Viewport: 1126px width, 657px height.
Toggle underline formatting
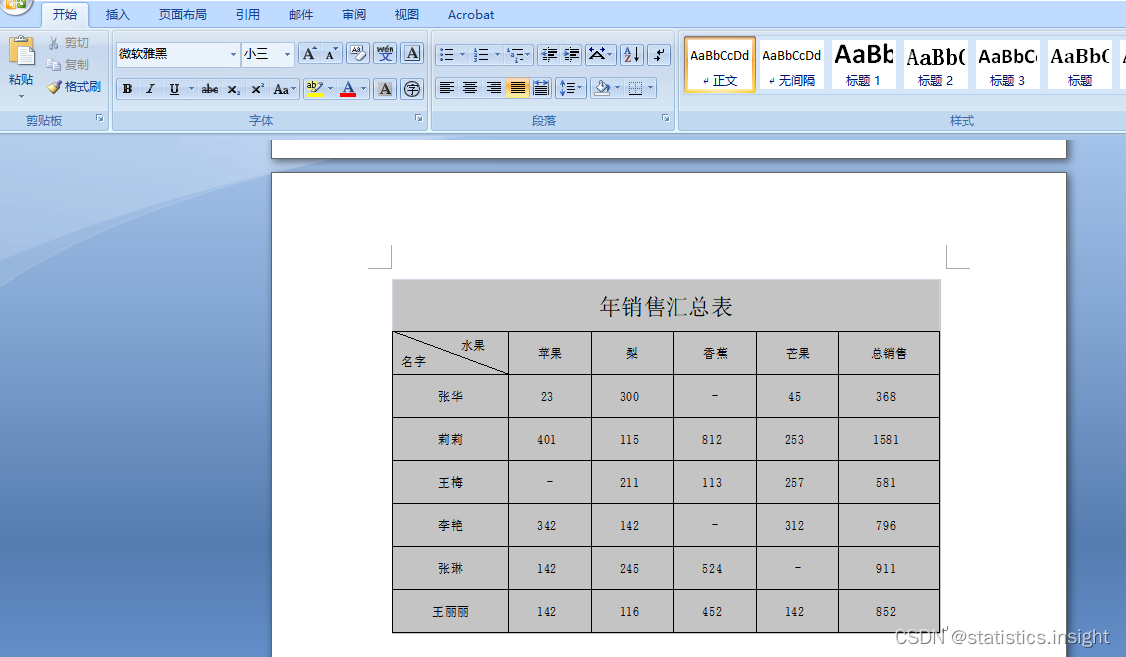[174, 89]
